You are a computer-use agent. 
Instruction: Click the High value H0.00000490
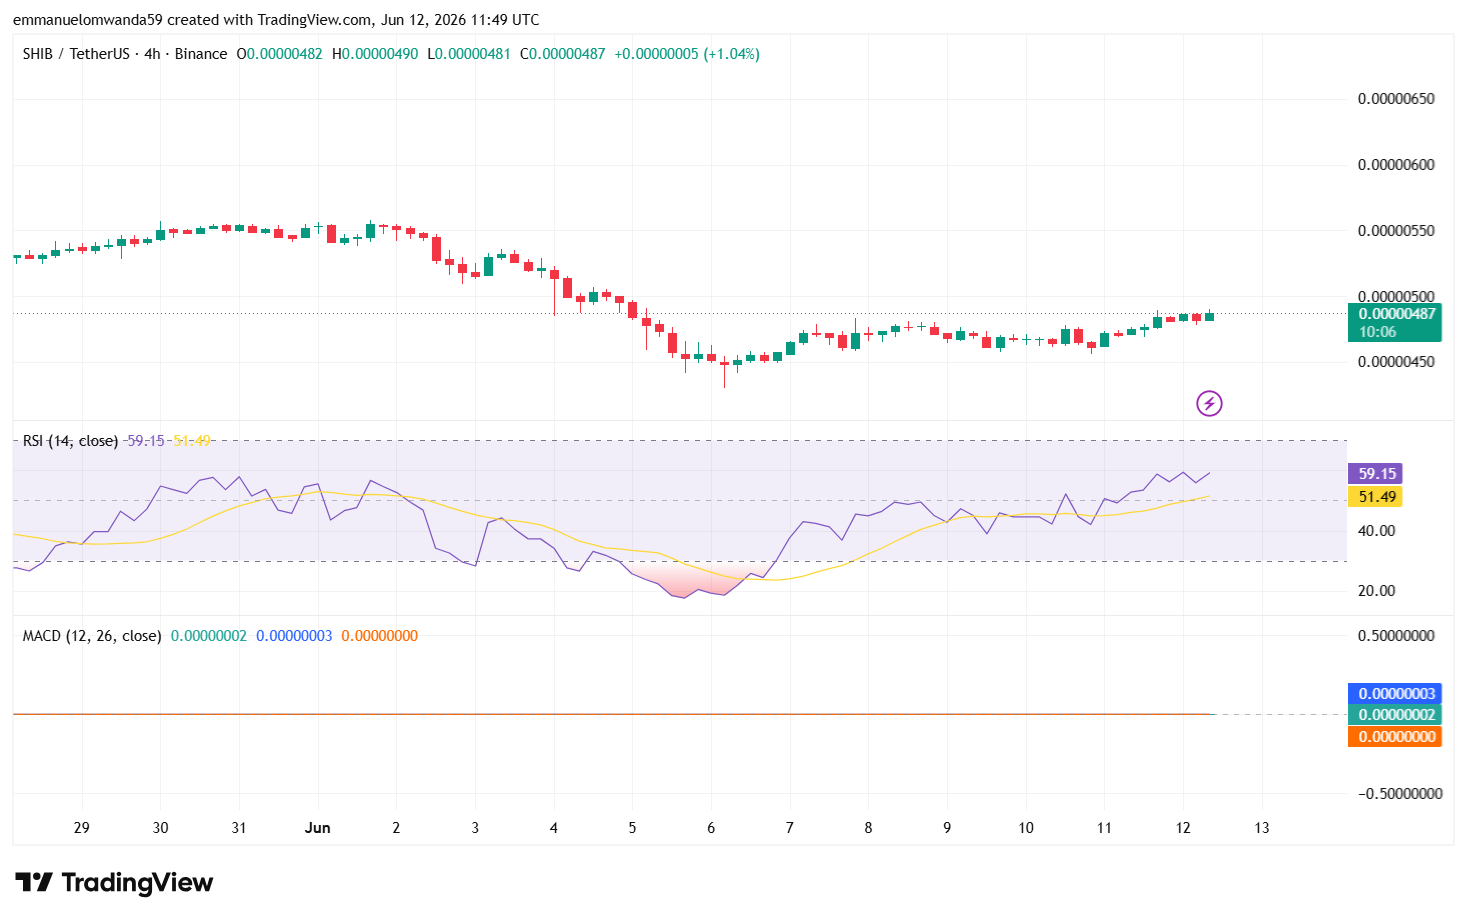(375, 54)
